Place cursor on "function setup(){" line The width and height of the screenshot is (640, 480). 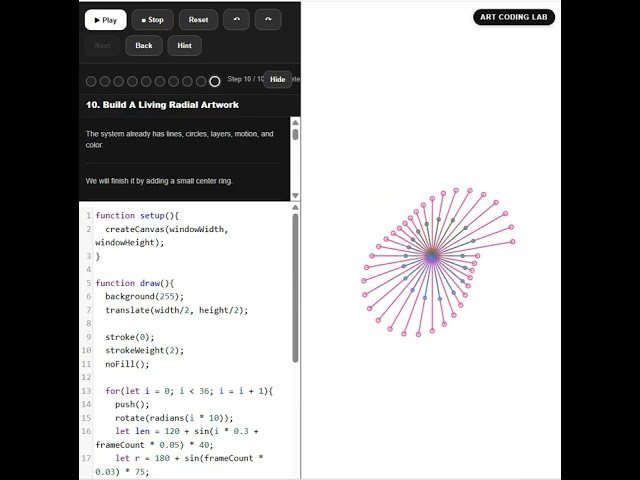click(137, 216)
